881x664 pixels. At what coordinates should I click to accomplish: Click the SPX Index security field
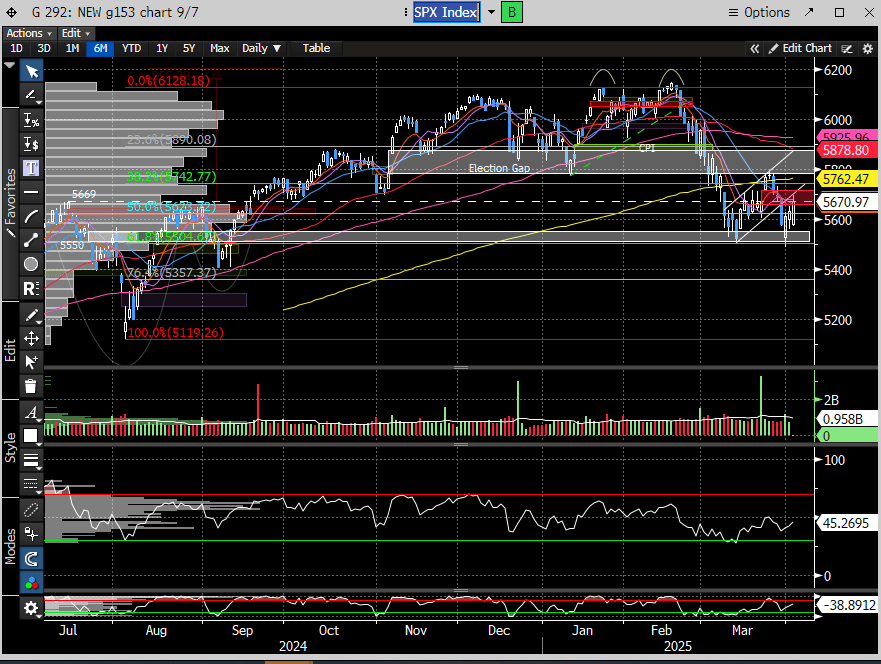point(446,12)
